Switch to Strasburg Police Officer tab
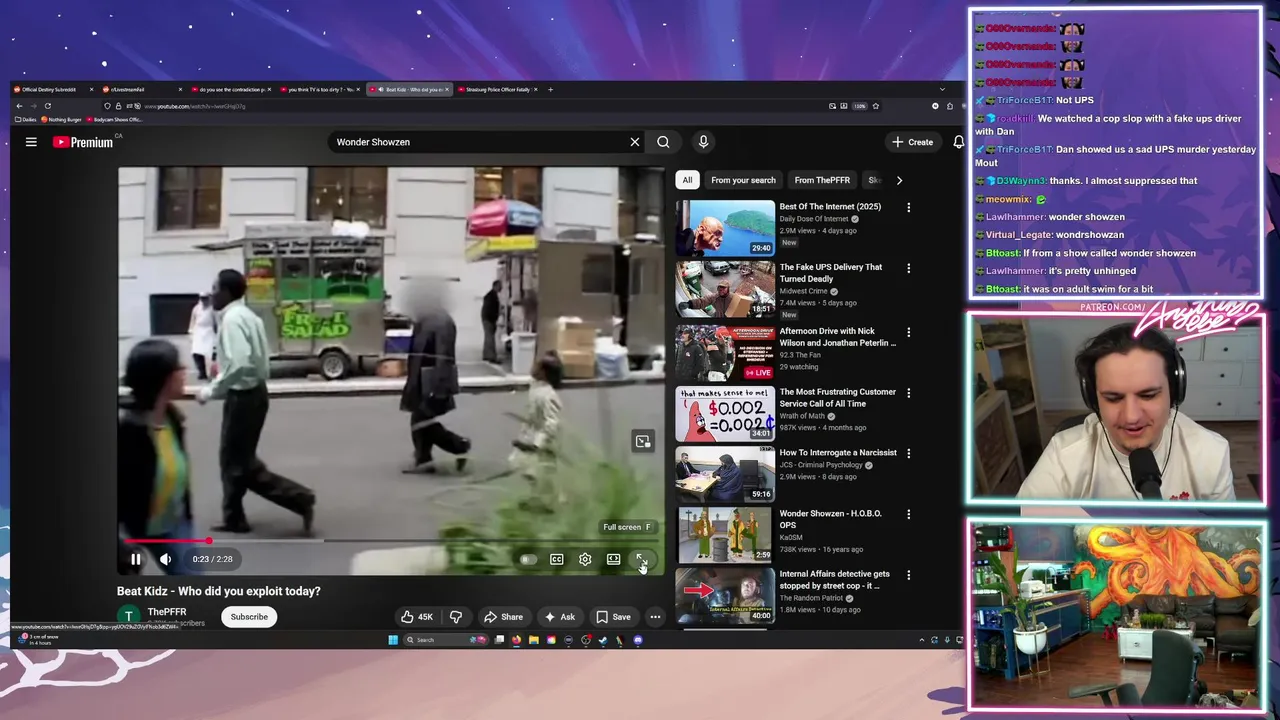Screen dimensions: 1280x720 500,89
